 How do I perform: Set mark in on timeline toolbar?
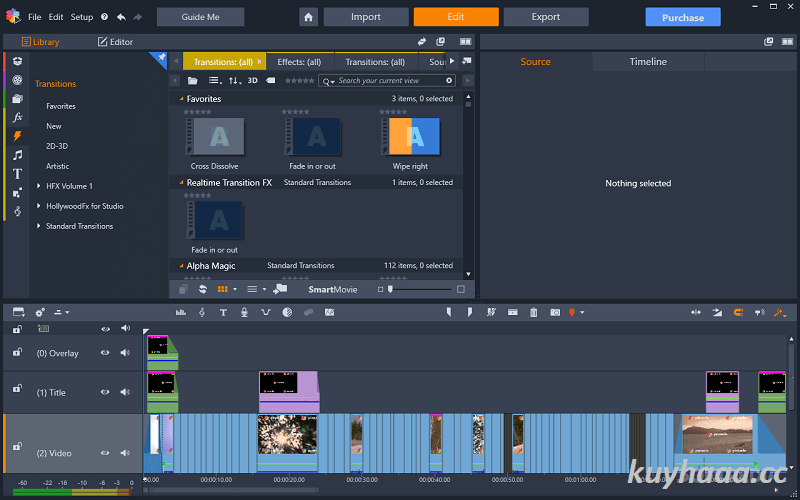point(449,312)
